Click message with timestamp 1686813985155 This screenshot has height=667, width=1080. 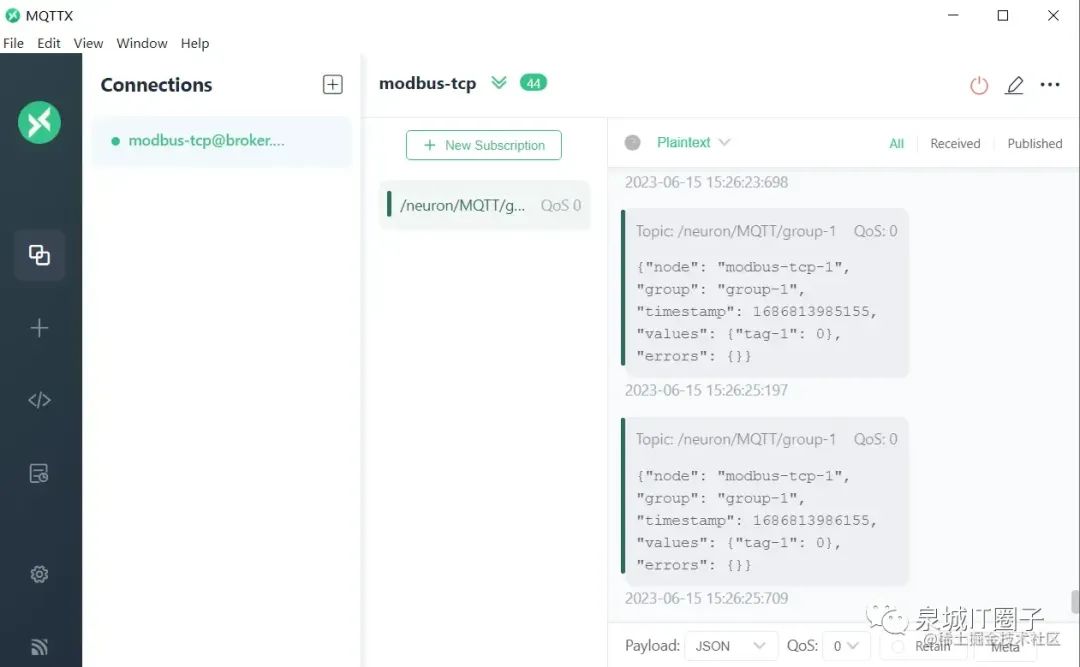pyautogui.click(x=765, y=293)
